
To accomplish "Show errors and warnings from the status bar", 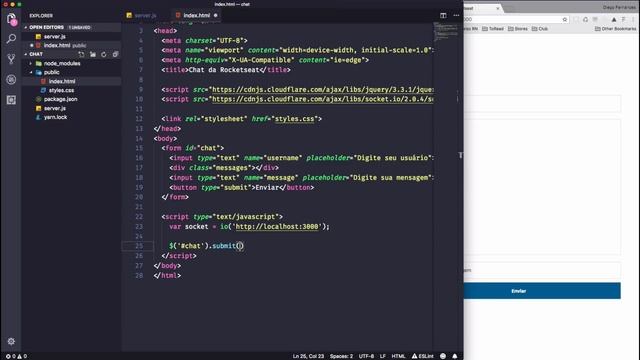I will [x=16, y=356].
